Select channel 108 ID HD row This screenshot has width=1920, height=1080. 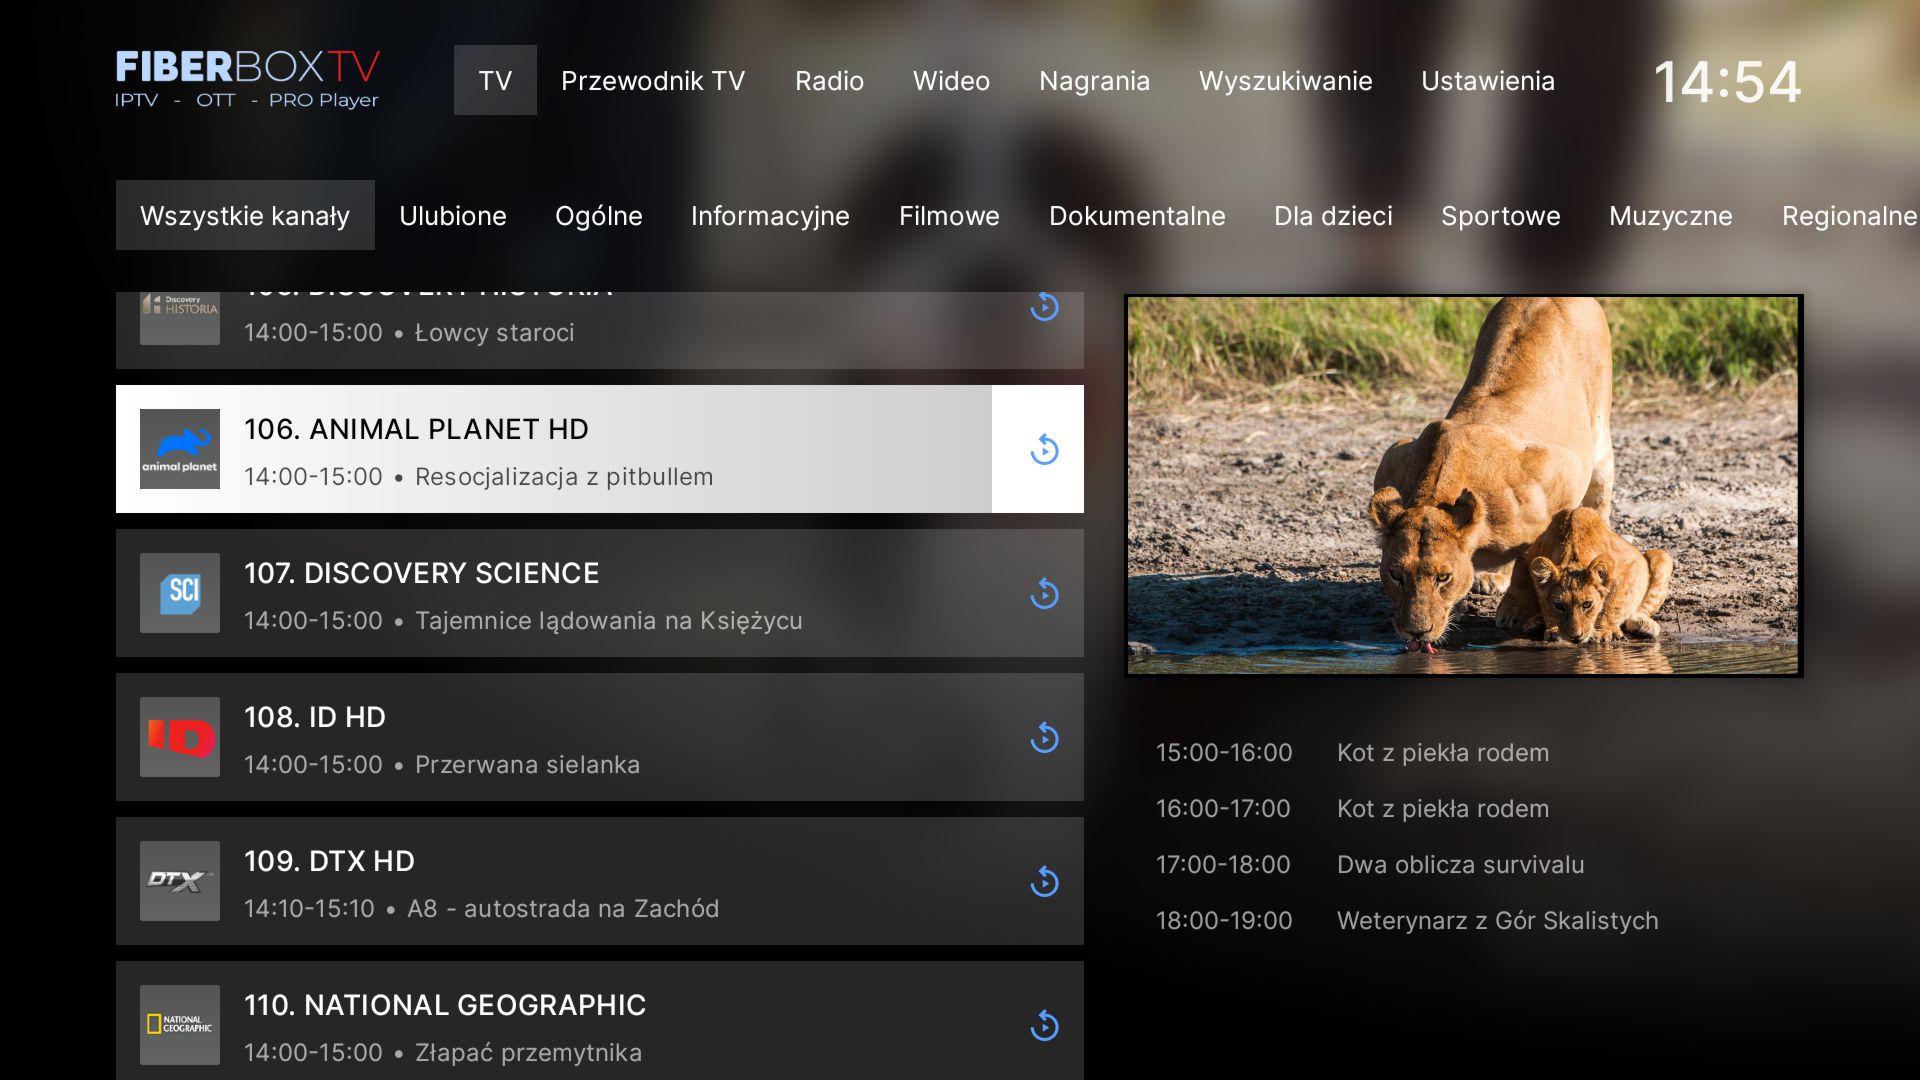(x=600, y=737)
